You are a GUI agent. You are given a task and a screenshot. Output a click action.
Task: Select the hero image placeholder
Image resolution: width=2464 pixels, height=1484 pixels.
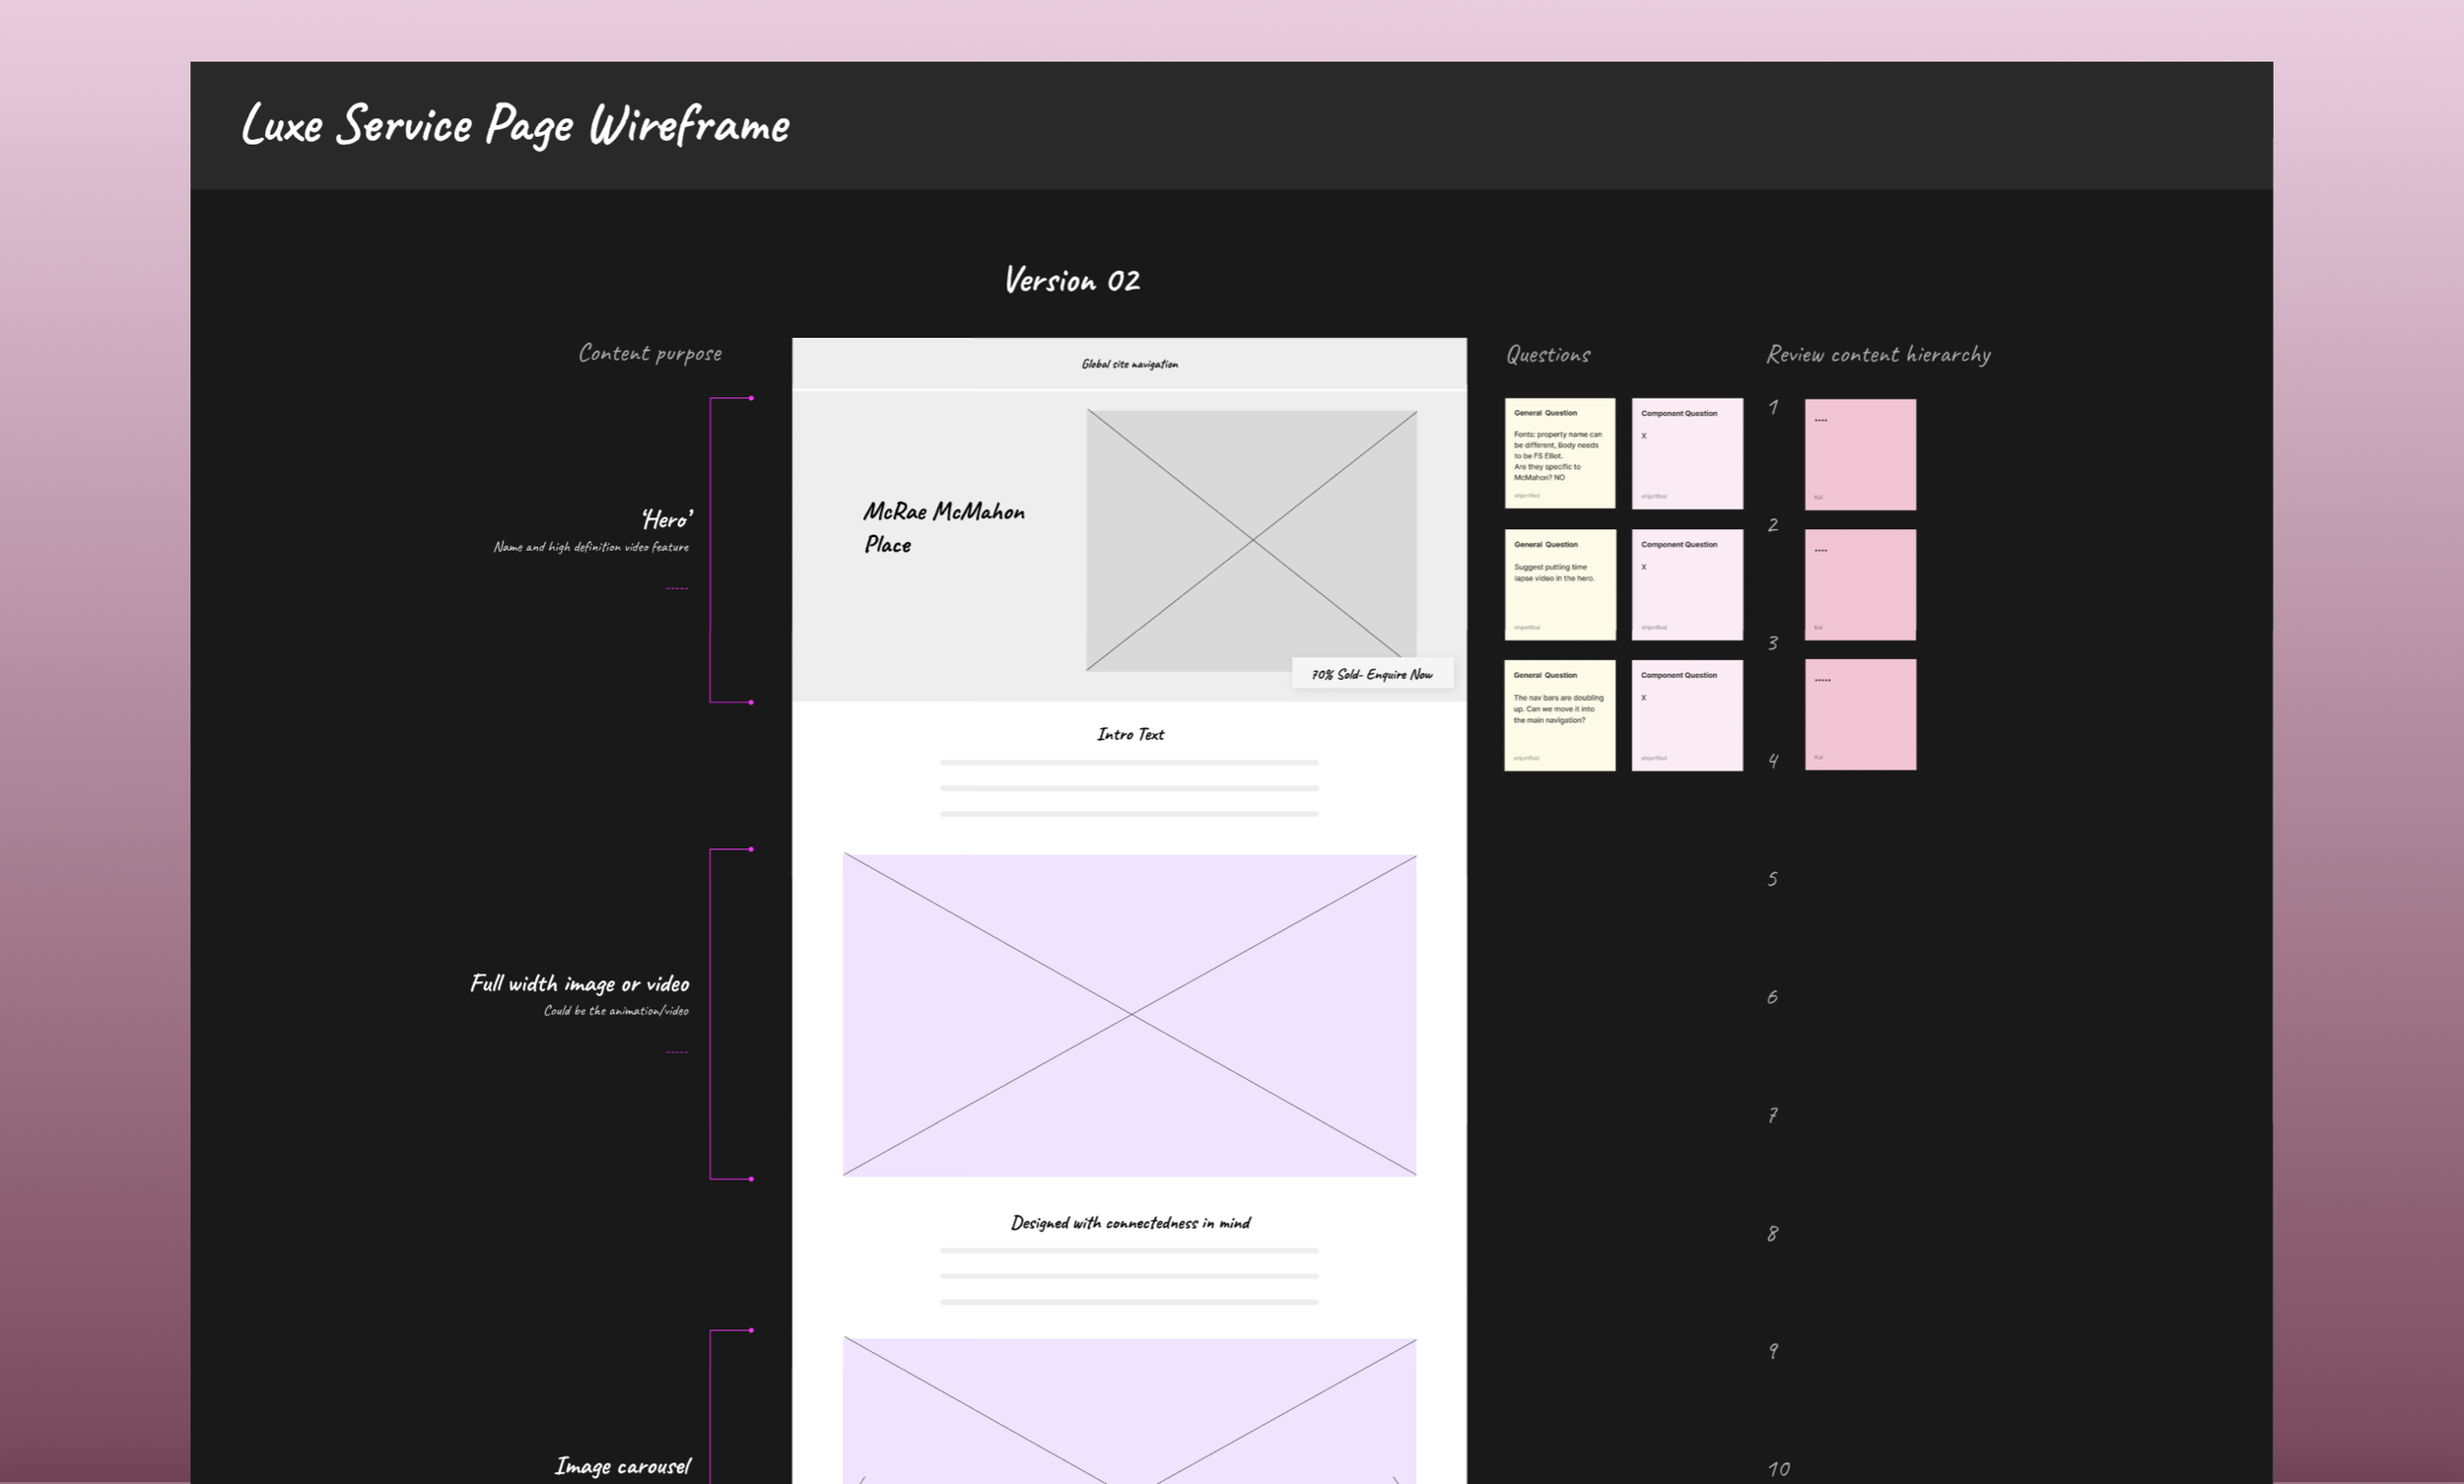pos(1251,538)
